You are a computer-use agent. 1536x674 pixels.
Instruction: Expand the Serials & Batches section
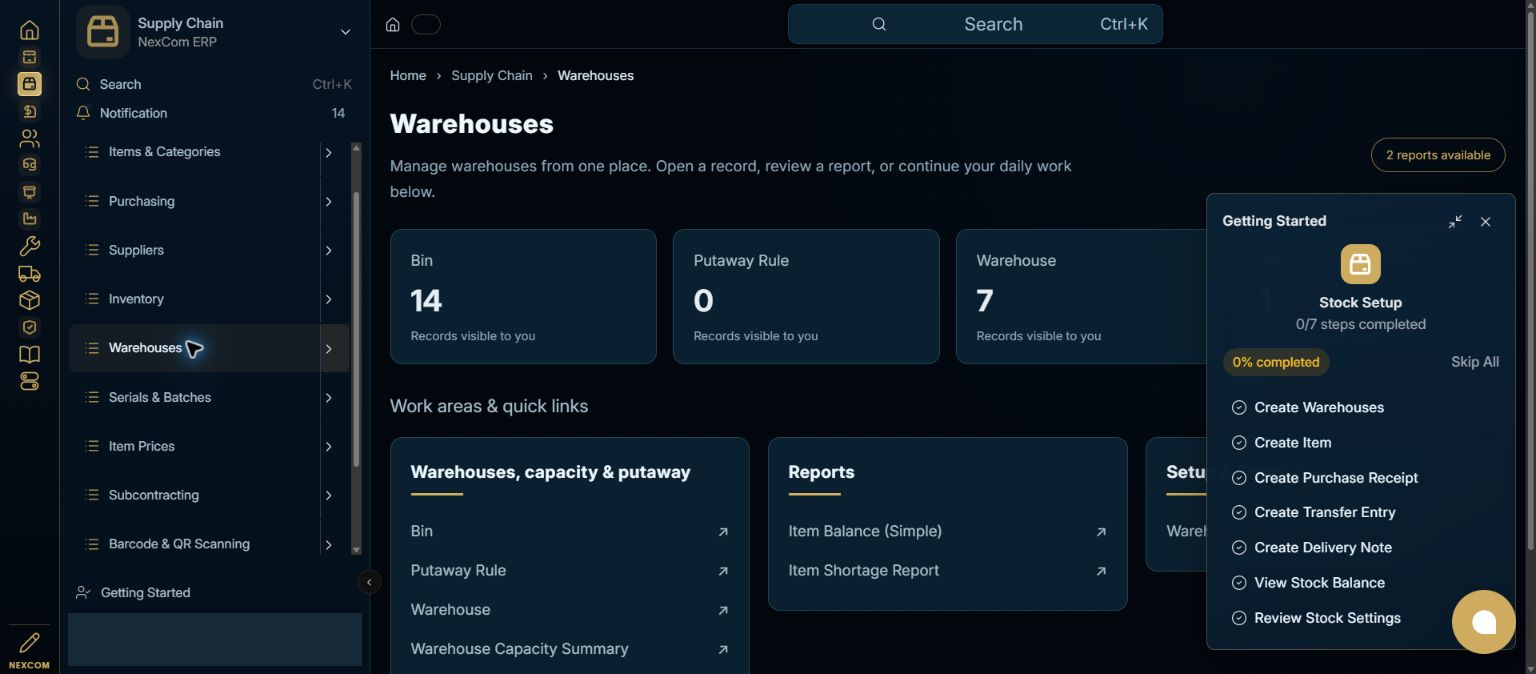(328, 398)
